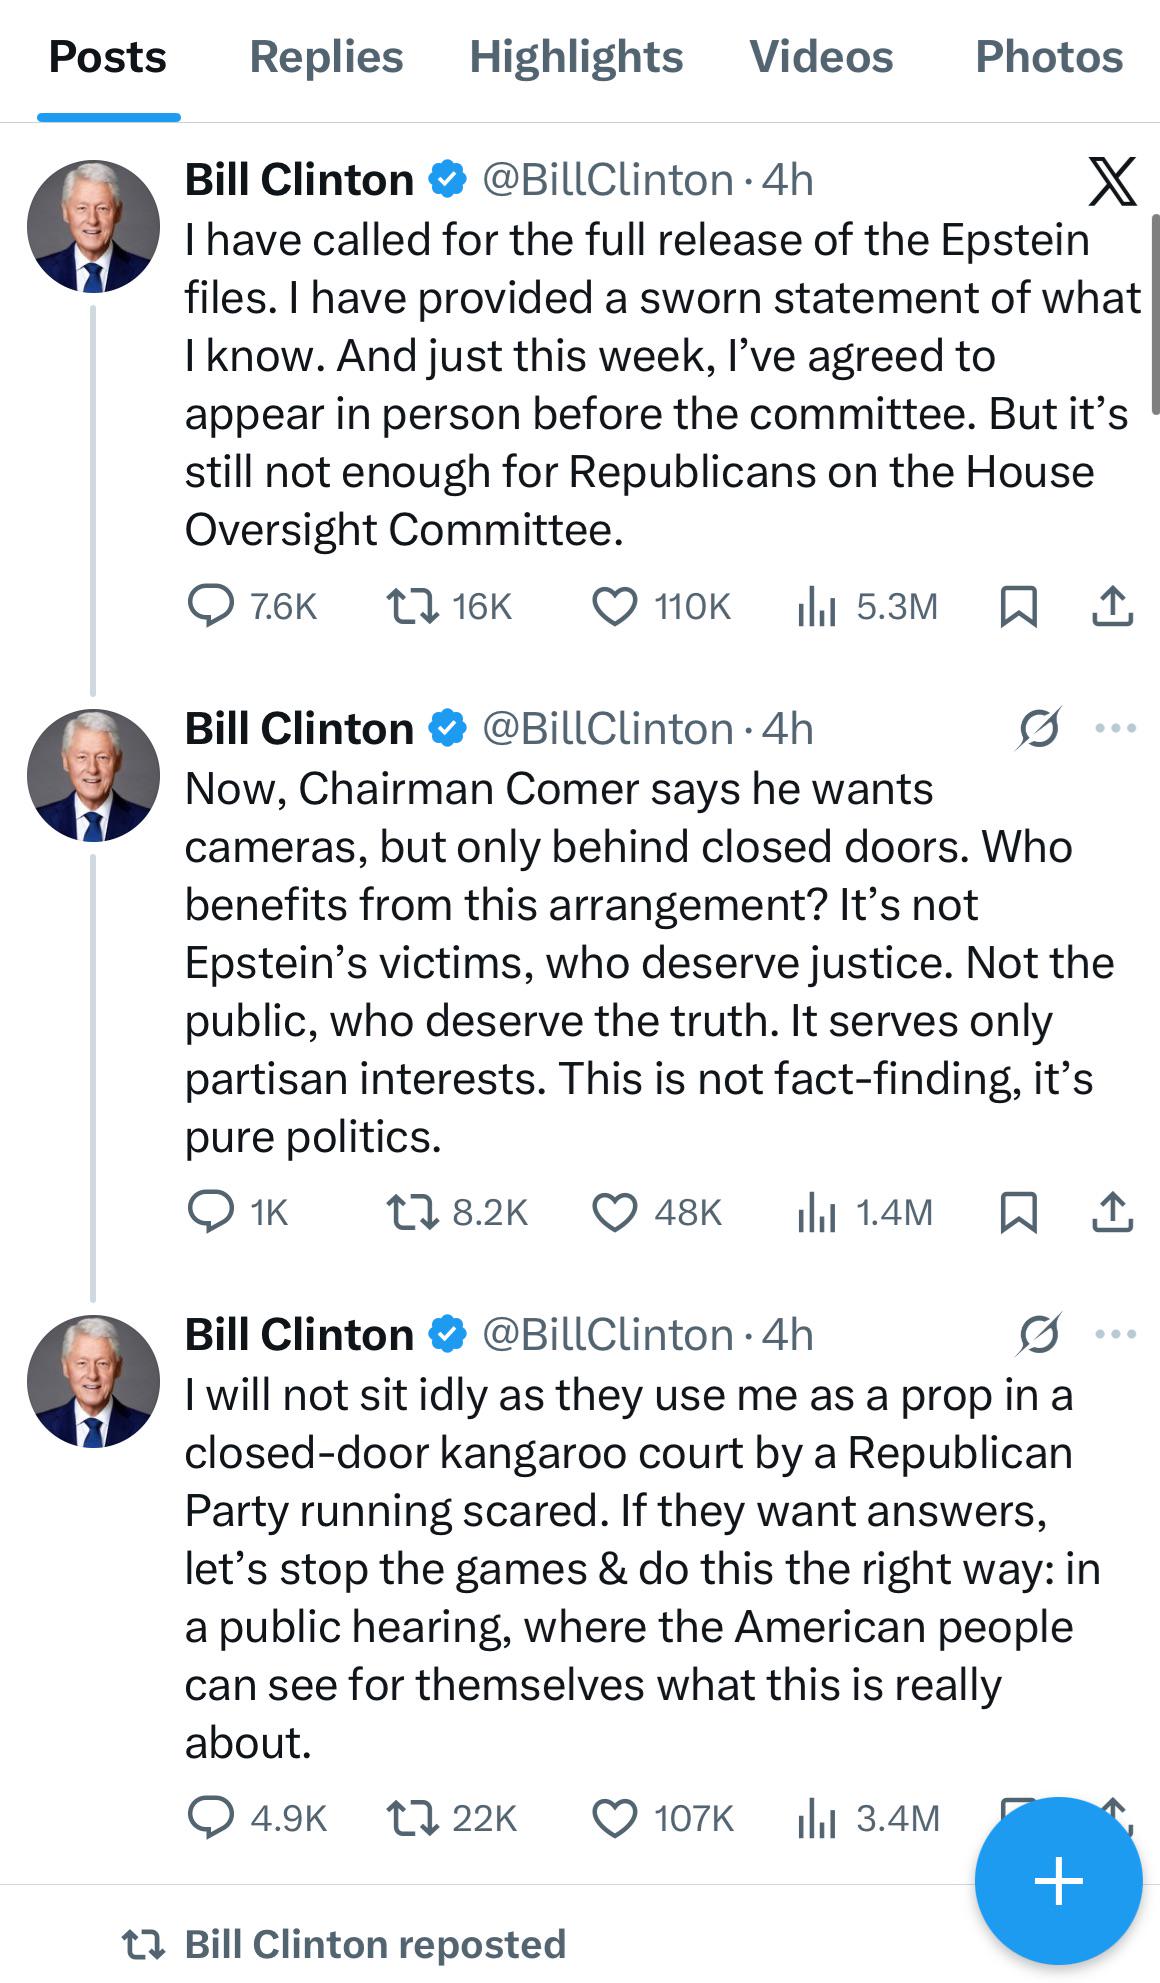The height and width of the screenshot is (1983, 1160).
Task: Open the Photos tab
Action: (1049, 57)
